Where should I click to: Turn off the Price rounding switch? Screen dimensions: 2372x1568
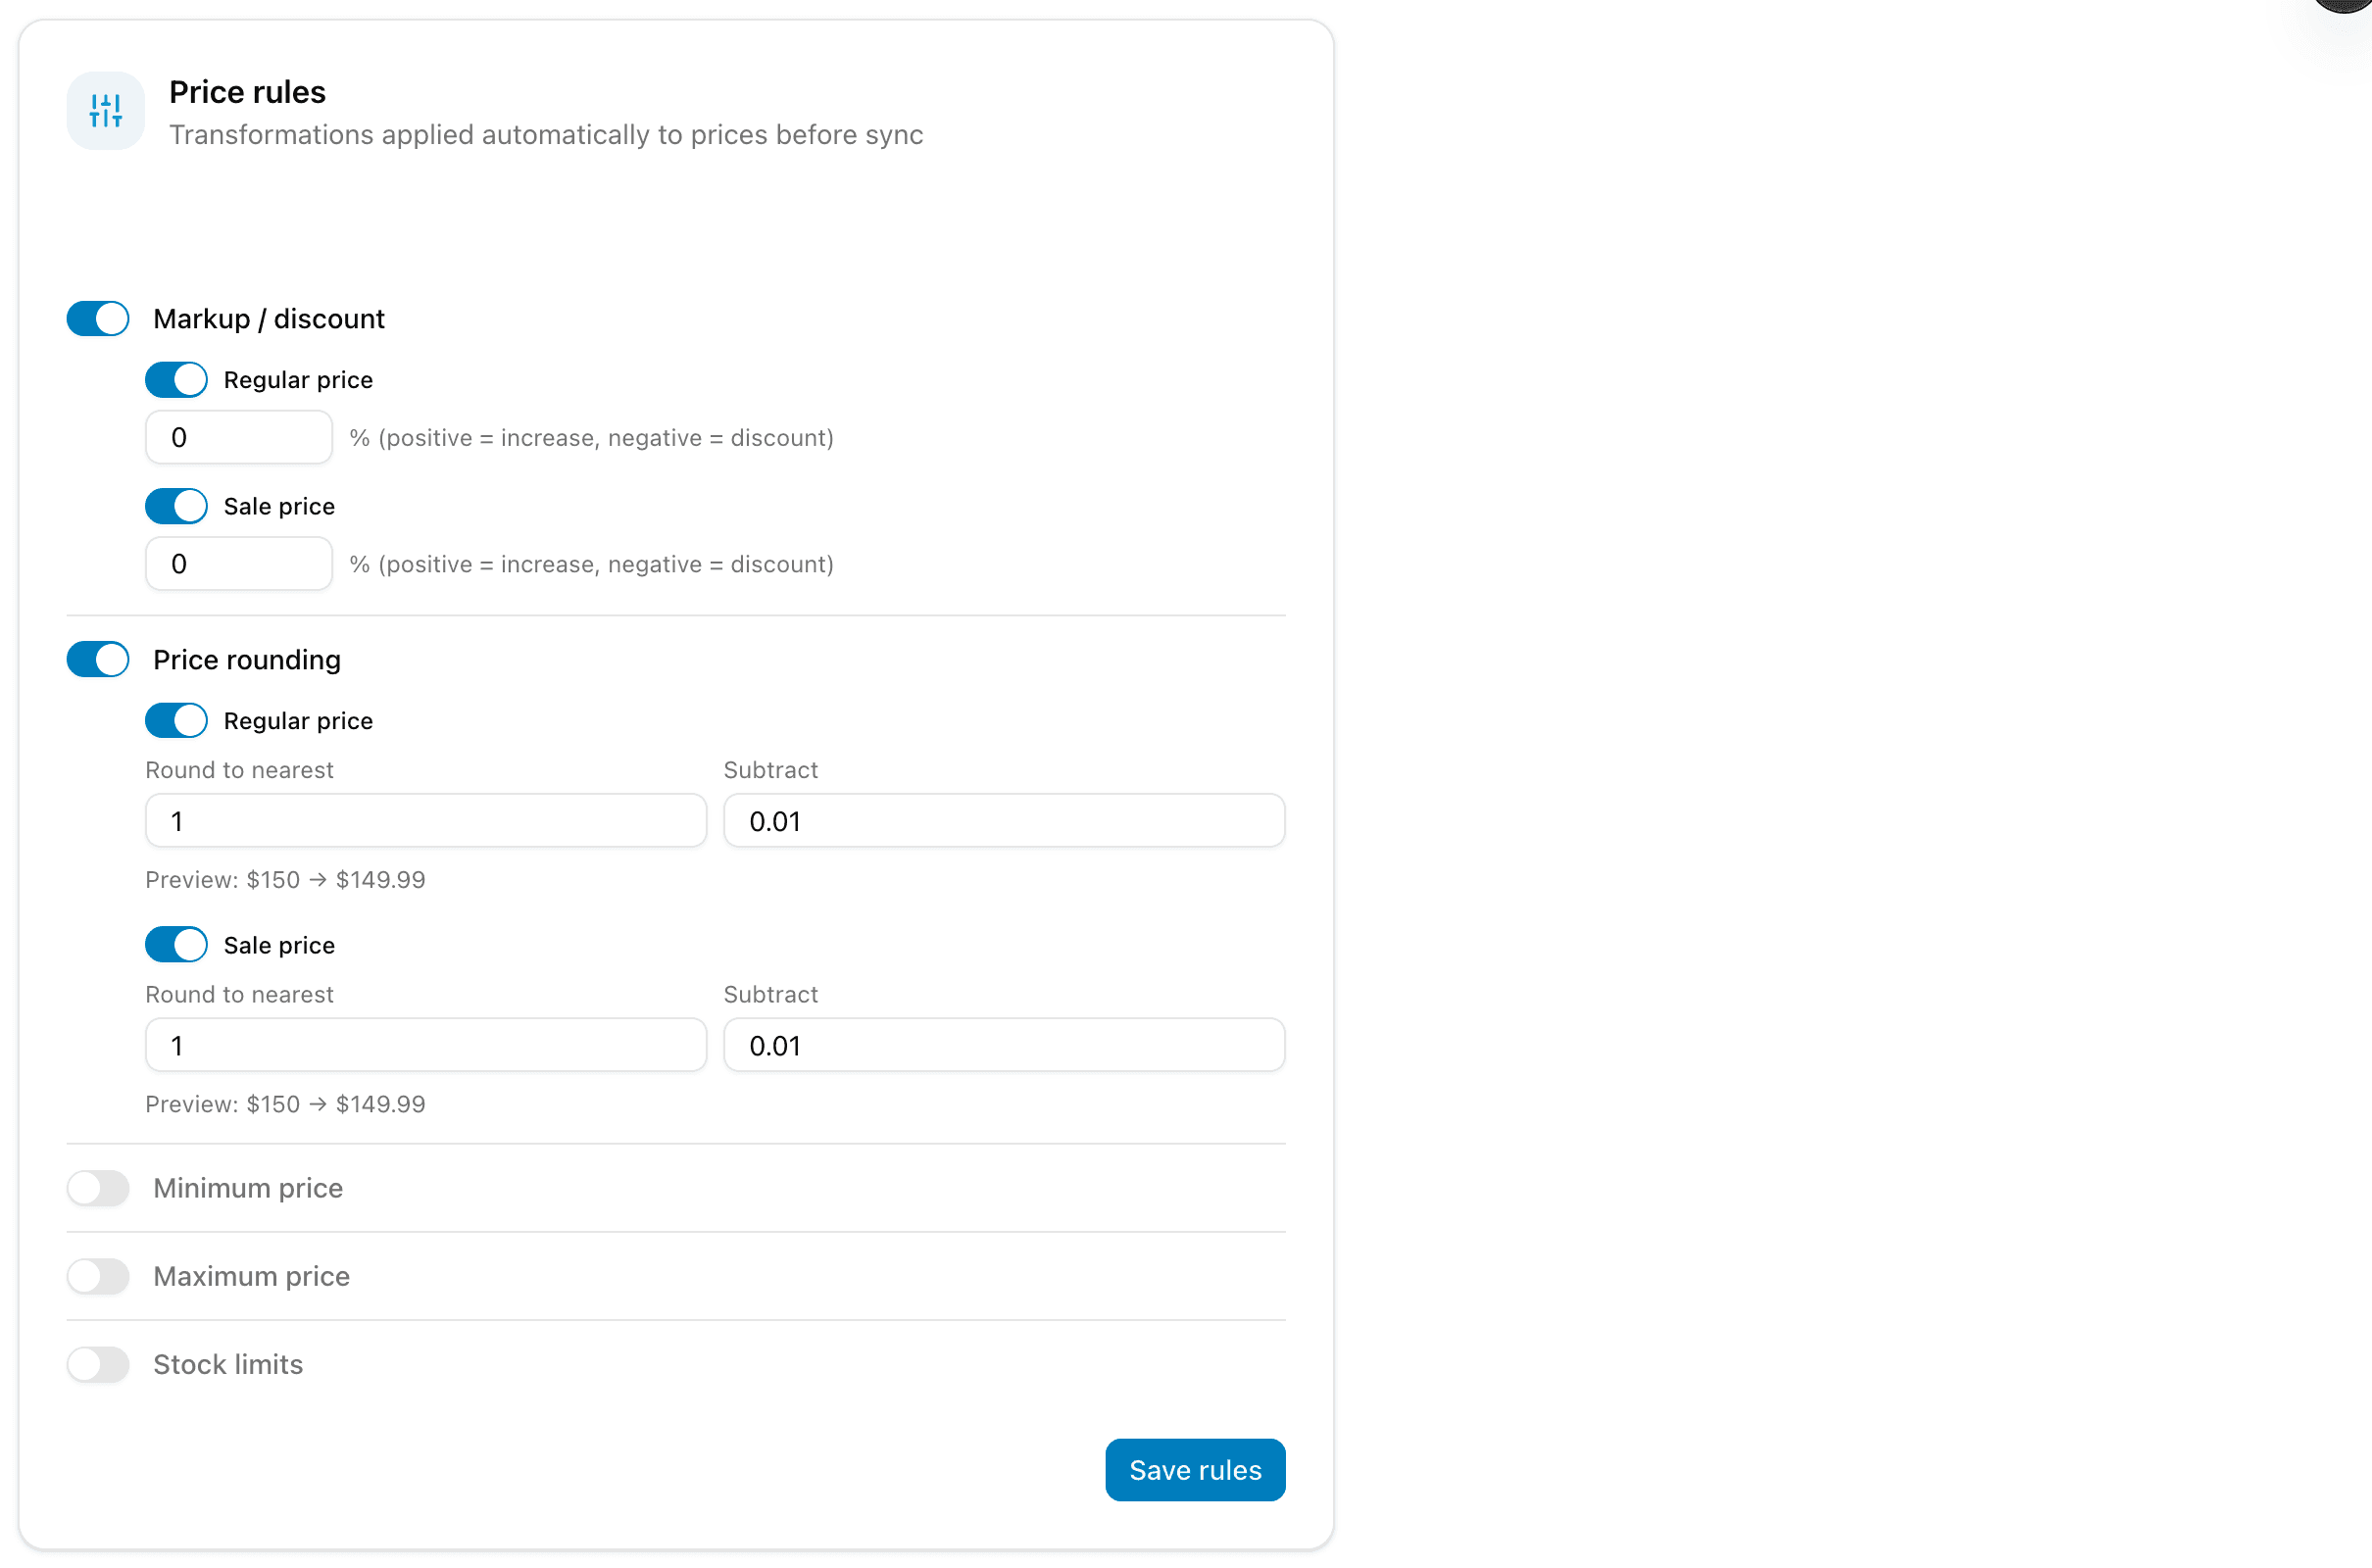click(x=98, y=660)
